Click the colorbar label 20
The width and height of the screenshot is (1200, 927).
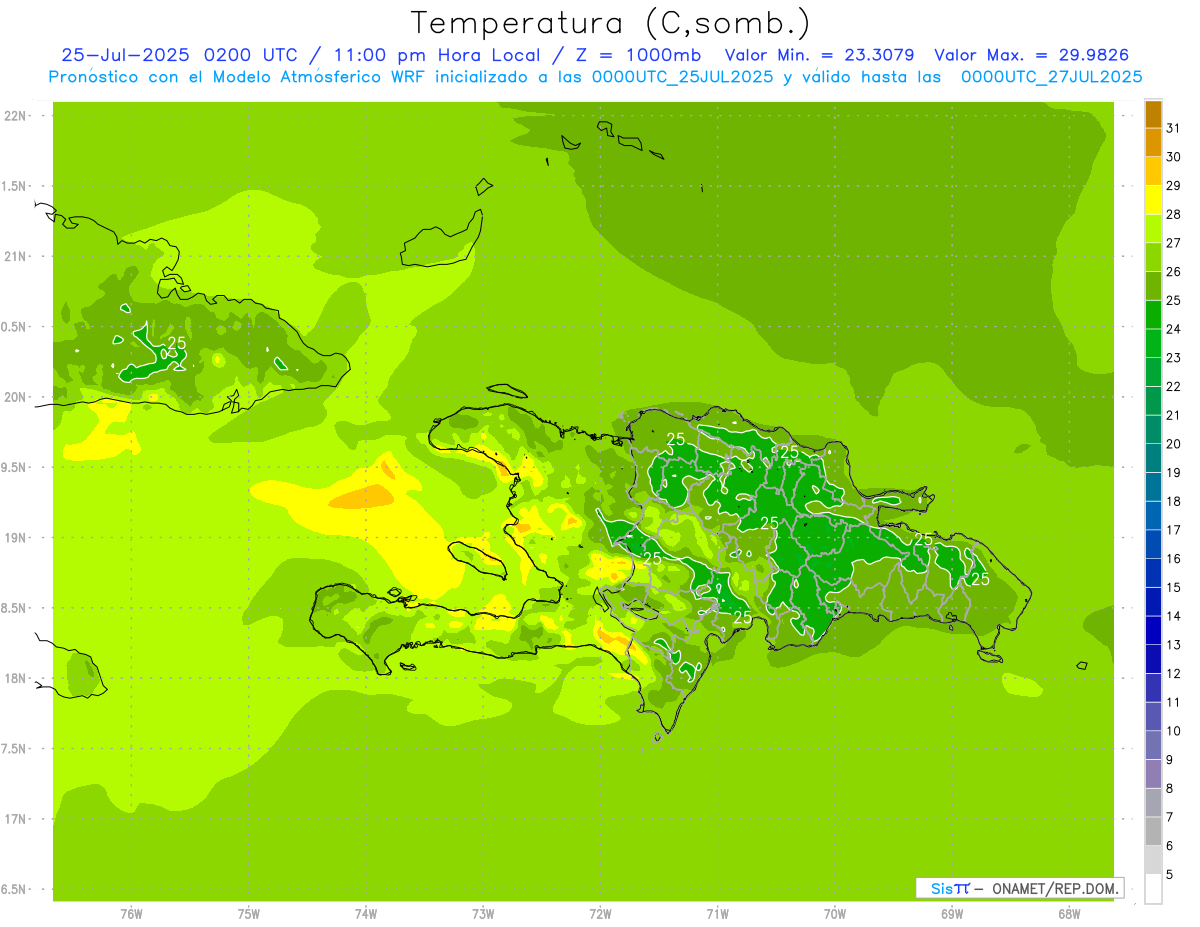(x=1173, y=444)
